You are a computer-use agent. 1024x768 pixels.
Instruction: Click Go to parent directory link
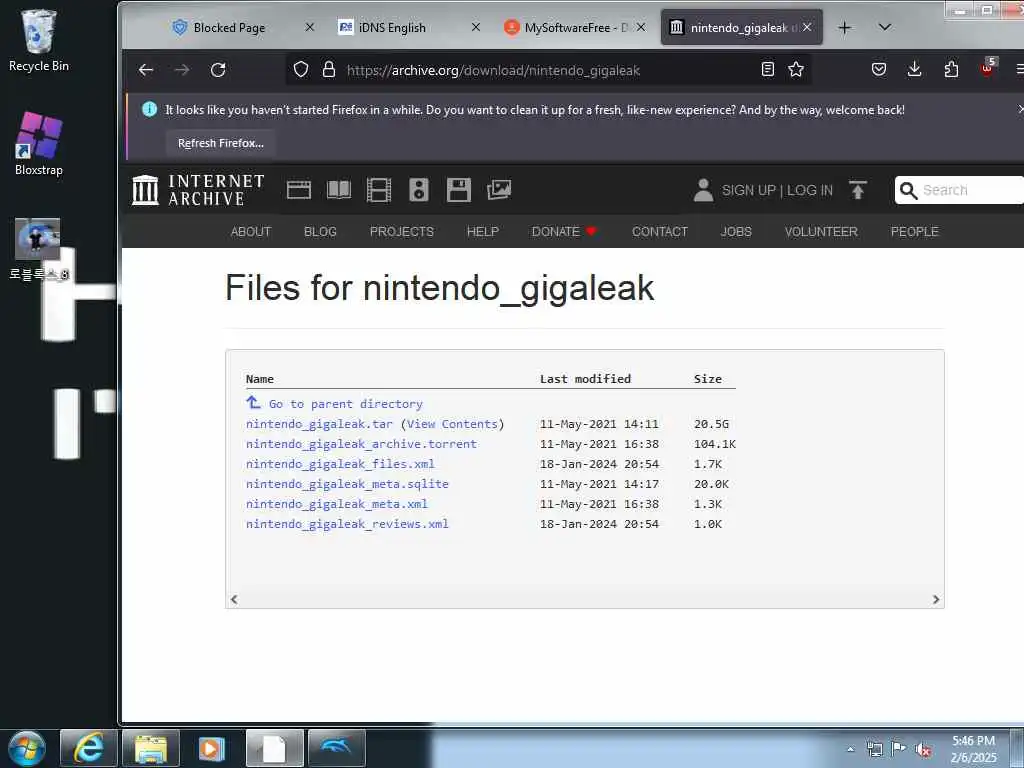click(x=345, y=404)
